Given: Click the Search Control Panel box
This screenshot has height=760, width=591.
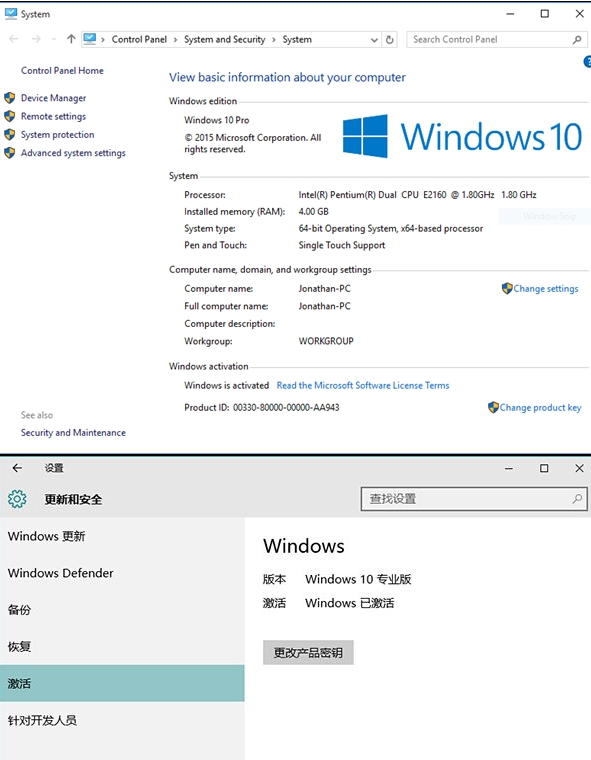Looking at the screenshot, I should (x=497, y=40).
